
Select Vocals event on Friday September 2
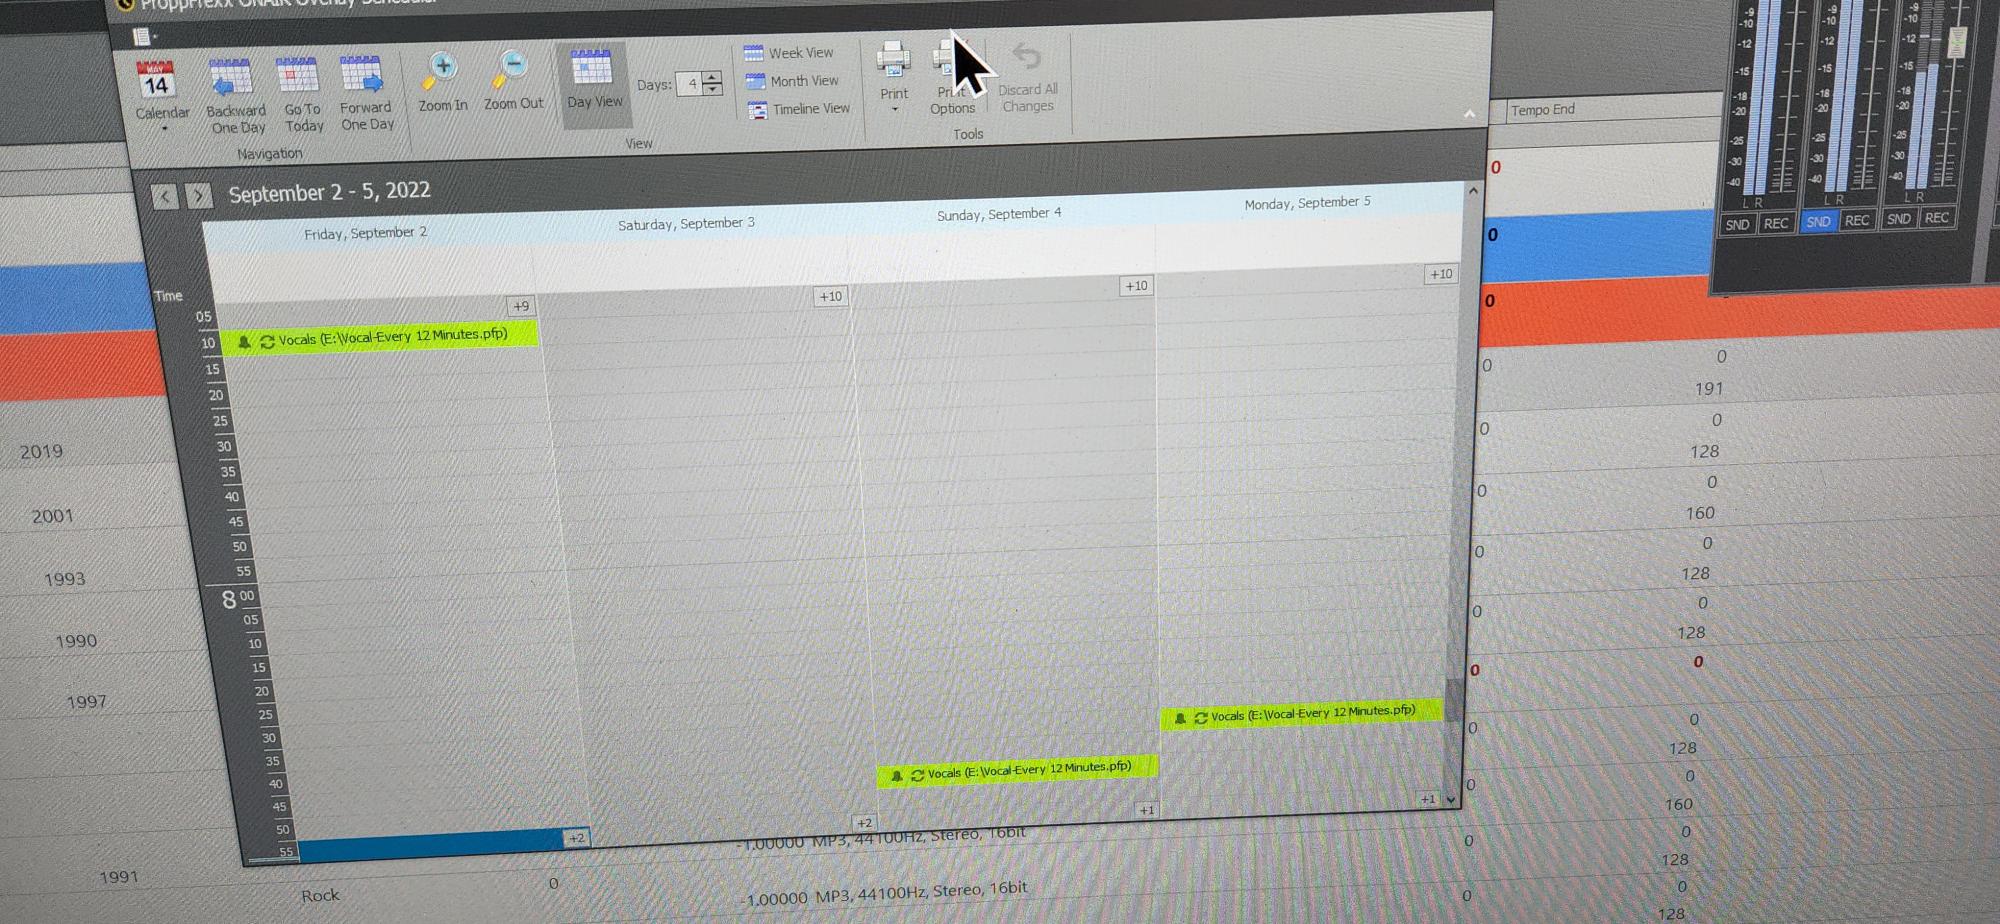tap(380, 338)
